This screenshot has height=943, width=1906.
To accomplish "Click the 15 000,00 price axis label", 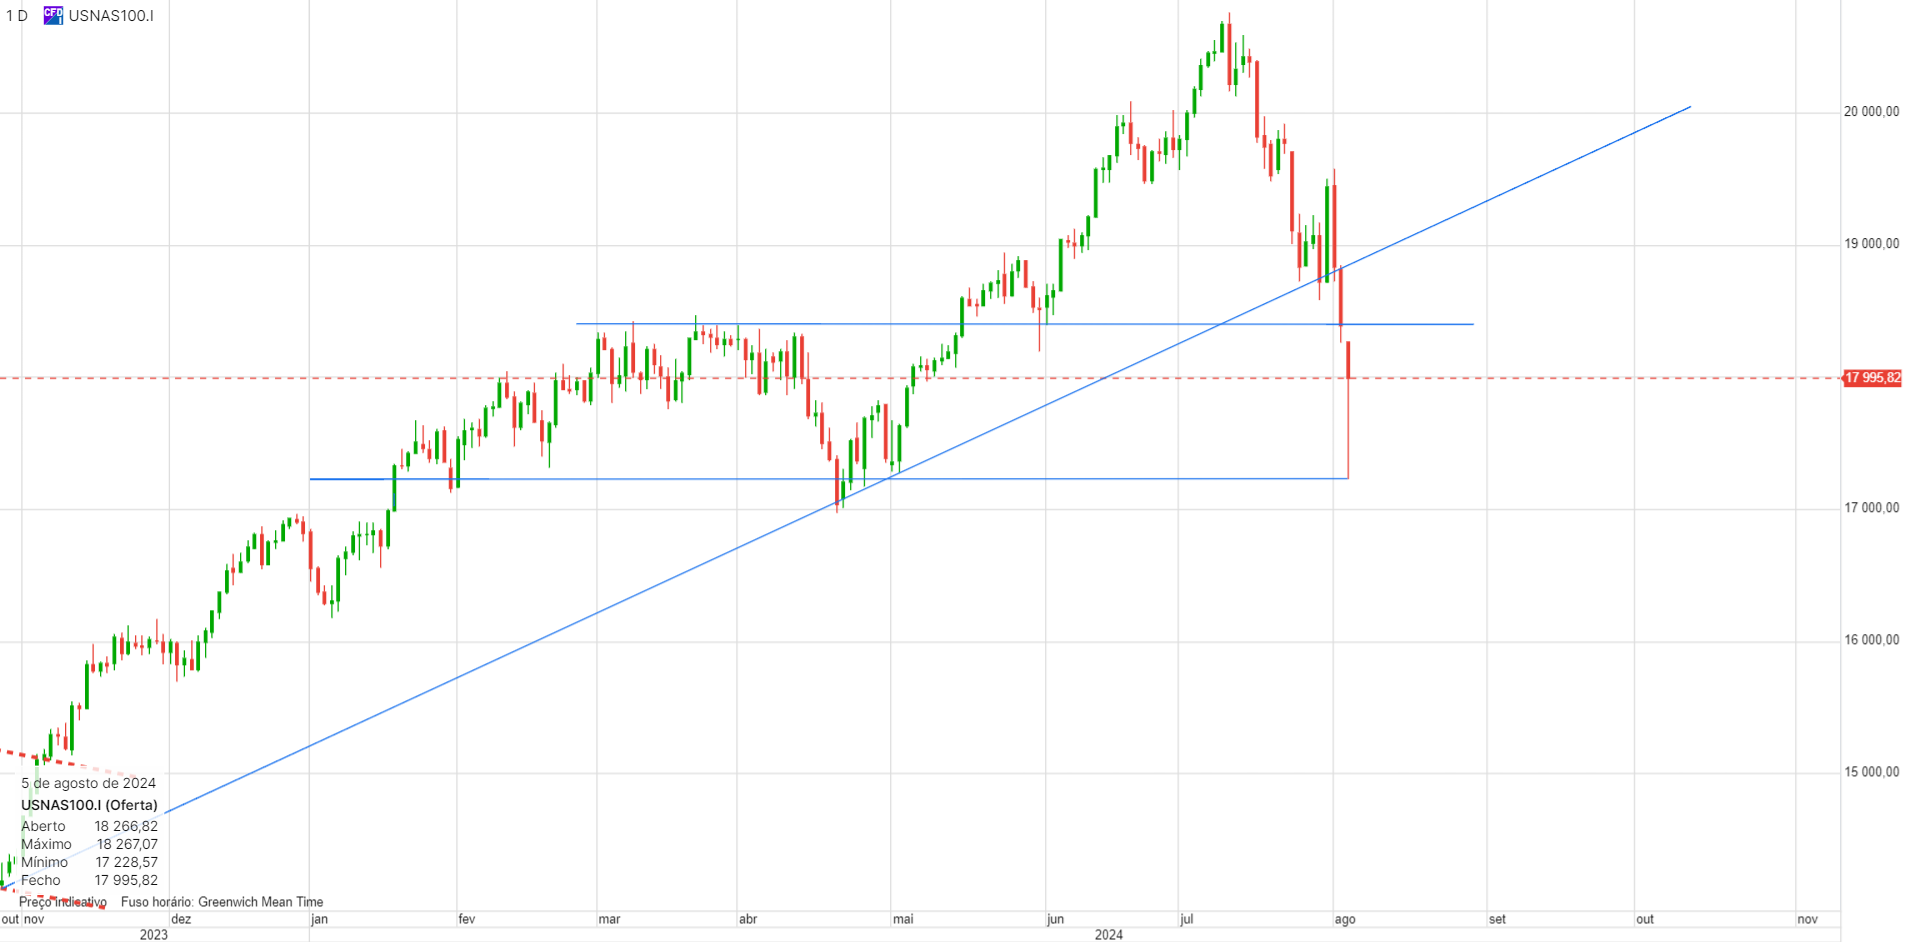I will 1871,772.
